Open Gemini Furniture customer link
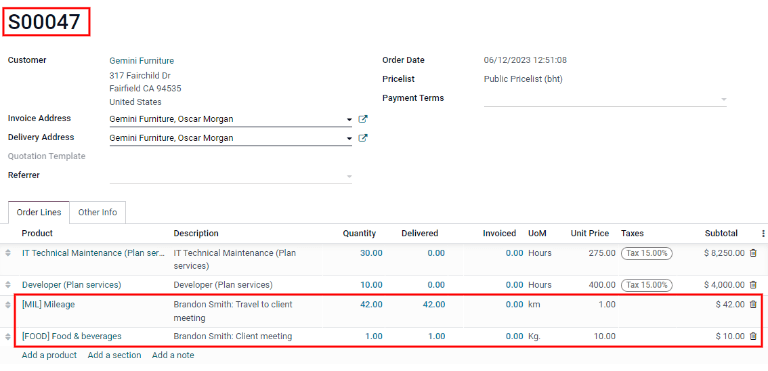Viewport: 768px width, 371px height. [x=142, y=61]
